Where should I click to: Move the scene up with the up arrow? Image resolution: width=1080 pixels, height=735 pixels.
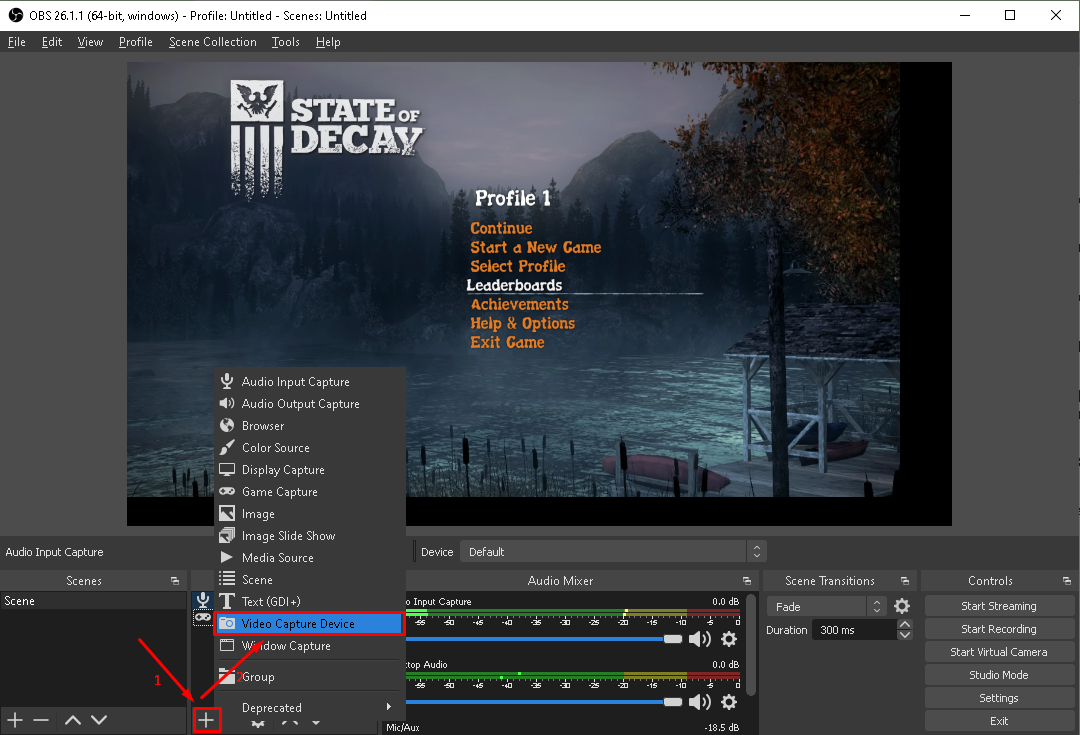tap(73, 720)
